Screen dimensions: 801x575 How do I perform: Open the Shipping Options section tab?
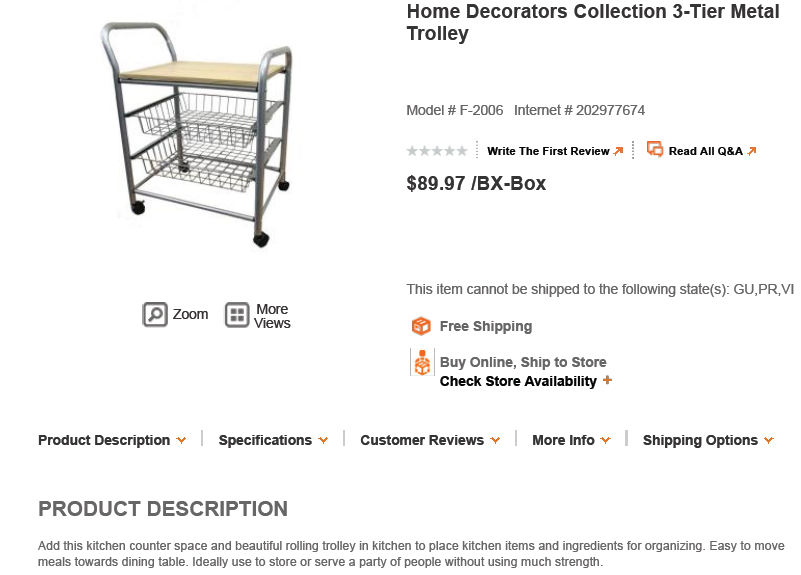pyautogui.click(x=708, y=440)
